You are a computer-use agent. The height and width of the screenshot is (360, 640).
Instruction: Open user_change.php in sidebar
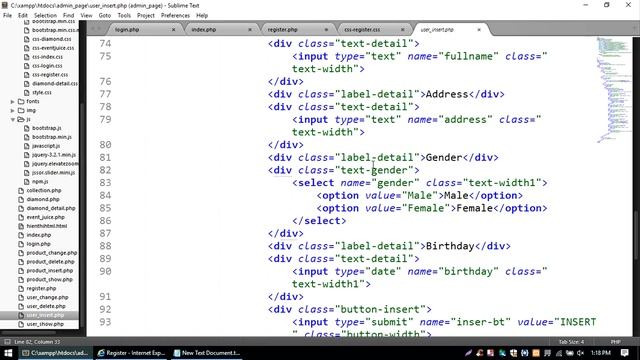pos(47,298)
